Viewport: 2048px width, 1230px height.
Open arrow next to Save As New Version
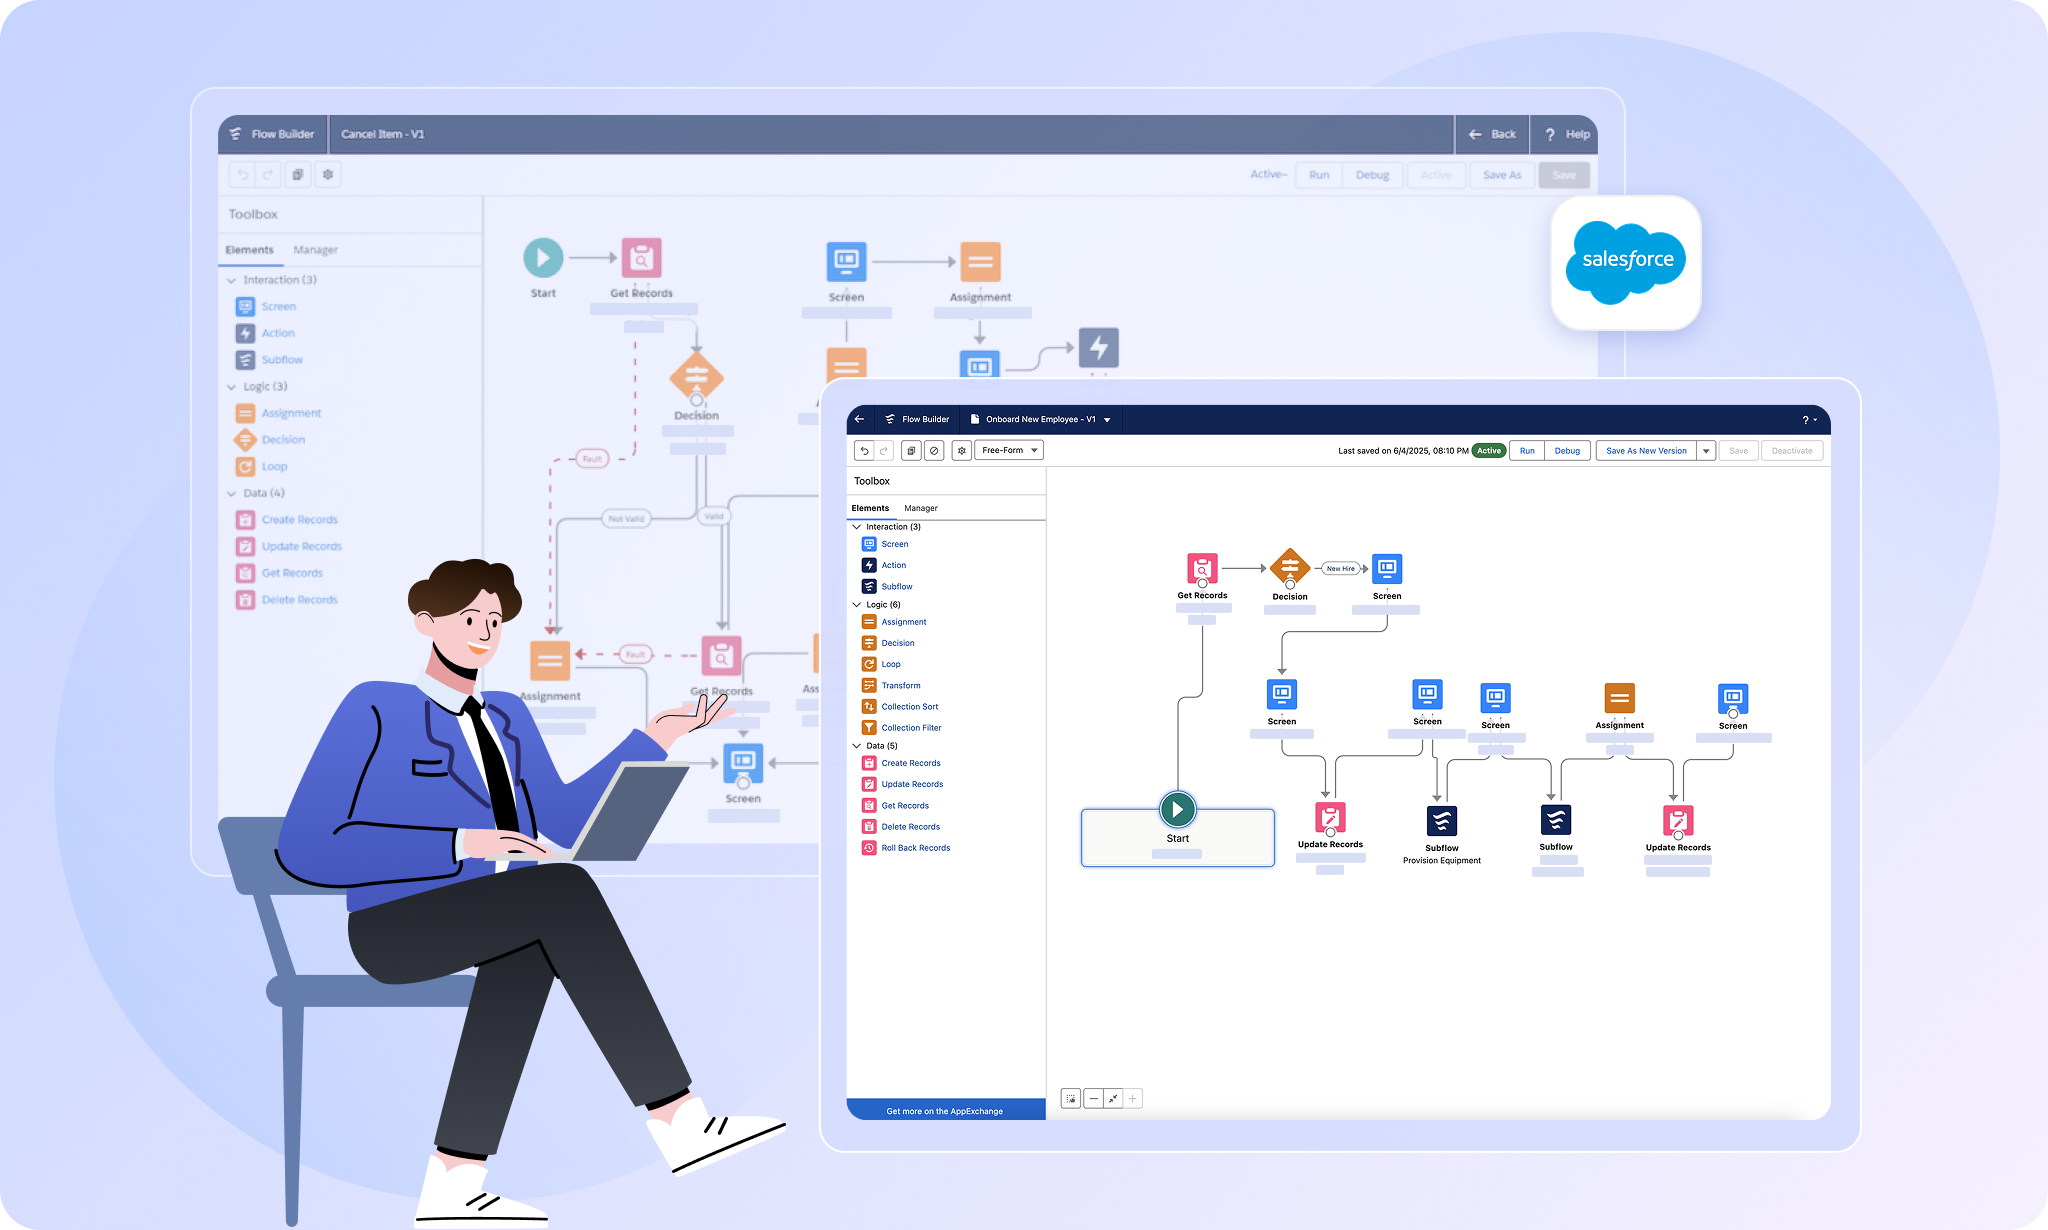click(x=1706, y=451)
